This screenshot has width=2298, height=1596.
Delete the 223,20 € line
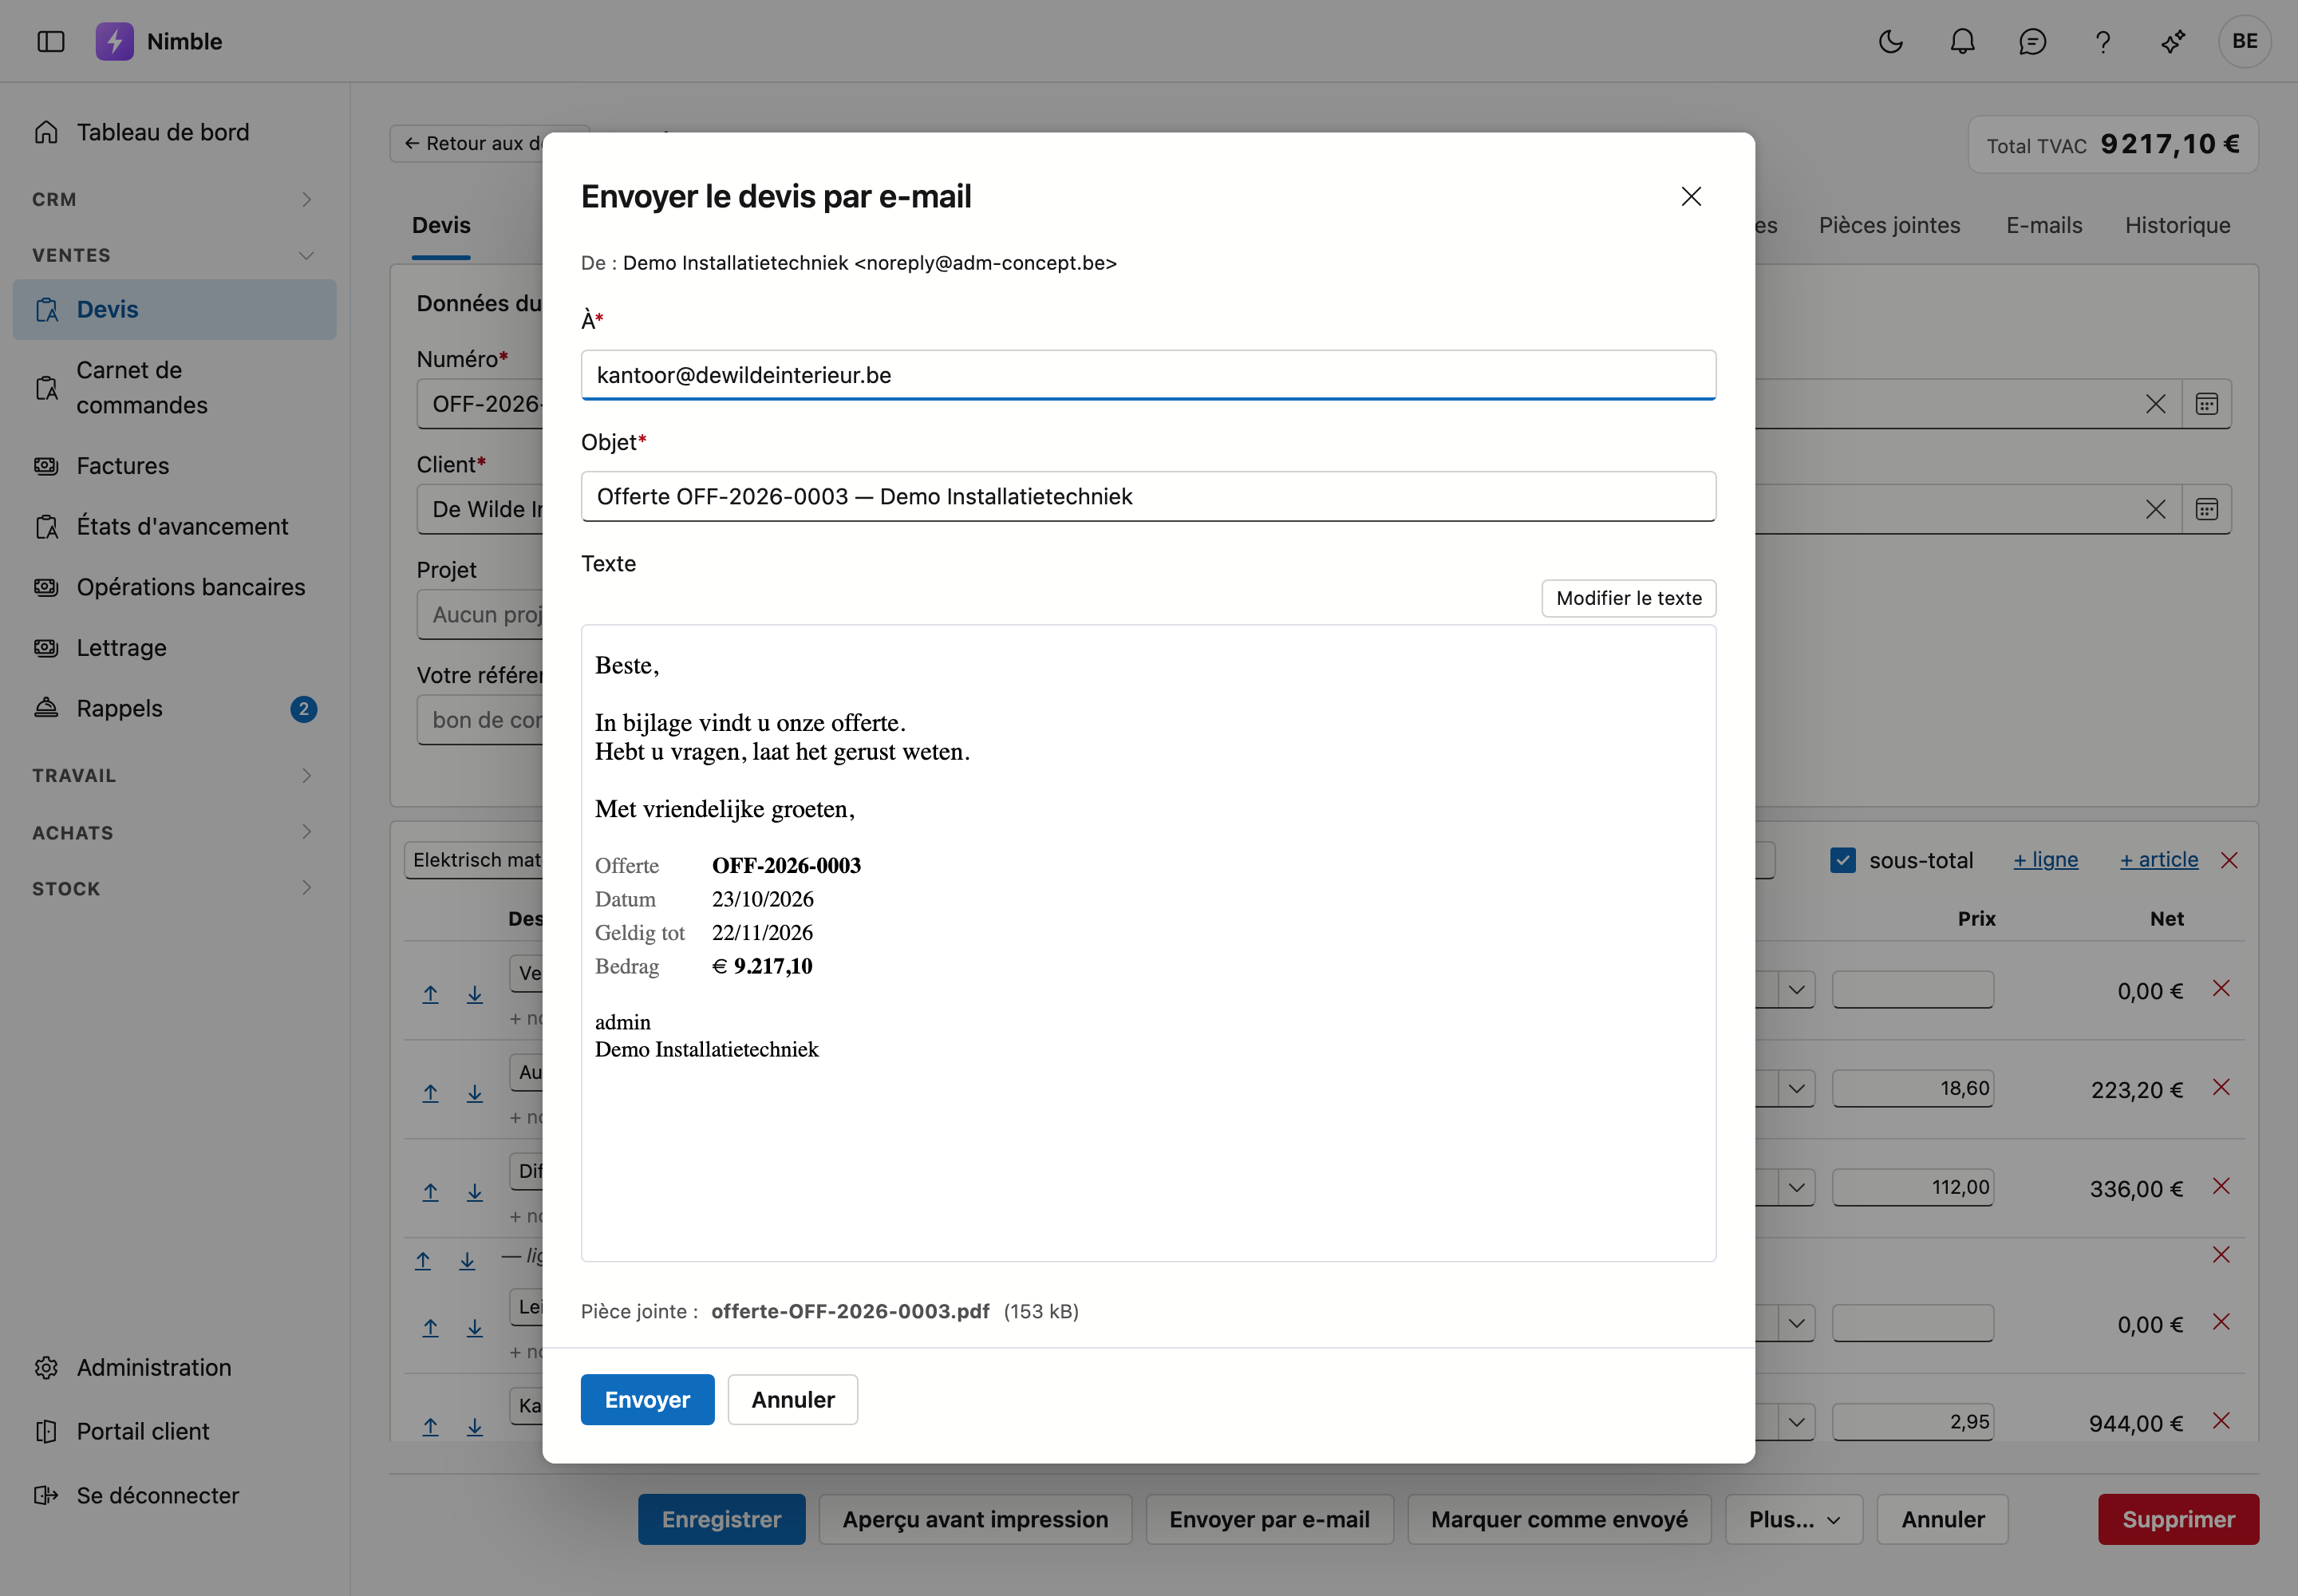[2221, 1087]
